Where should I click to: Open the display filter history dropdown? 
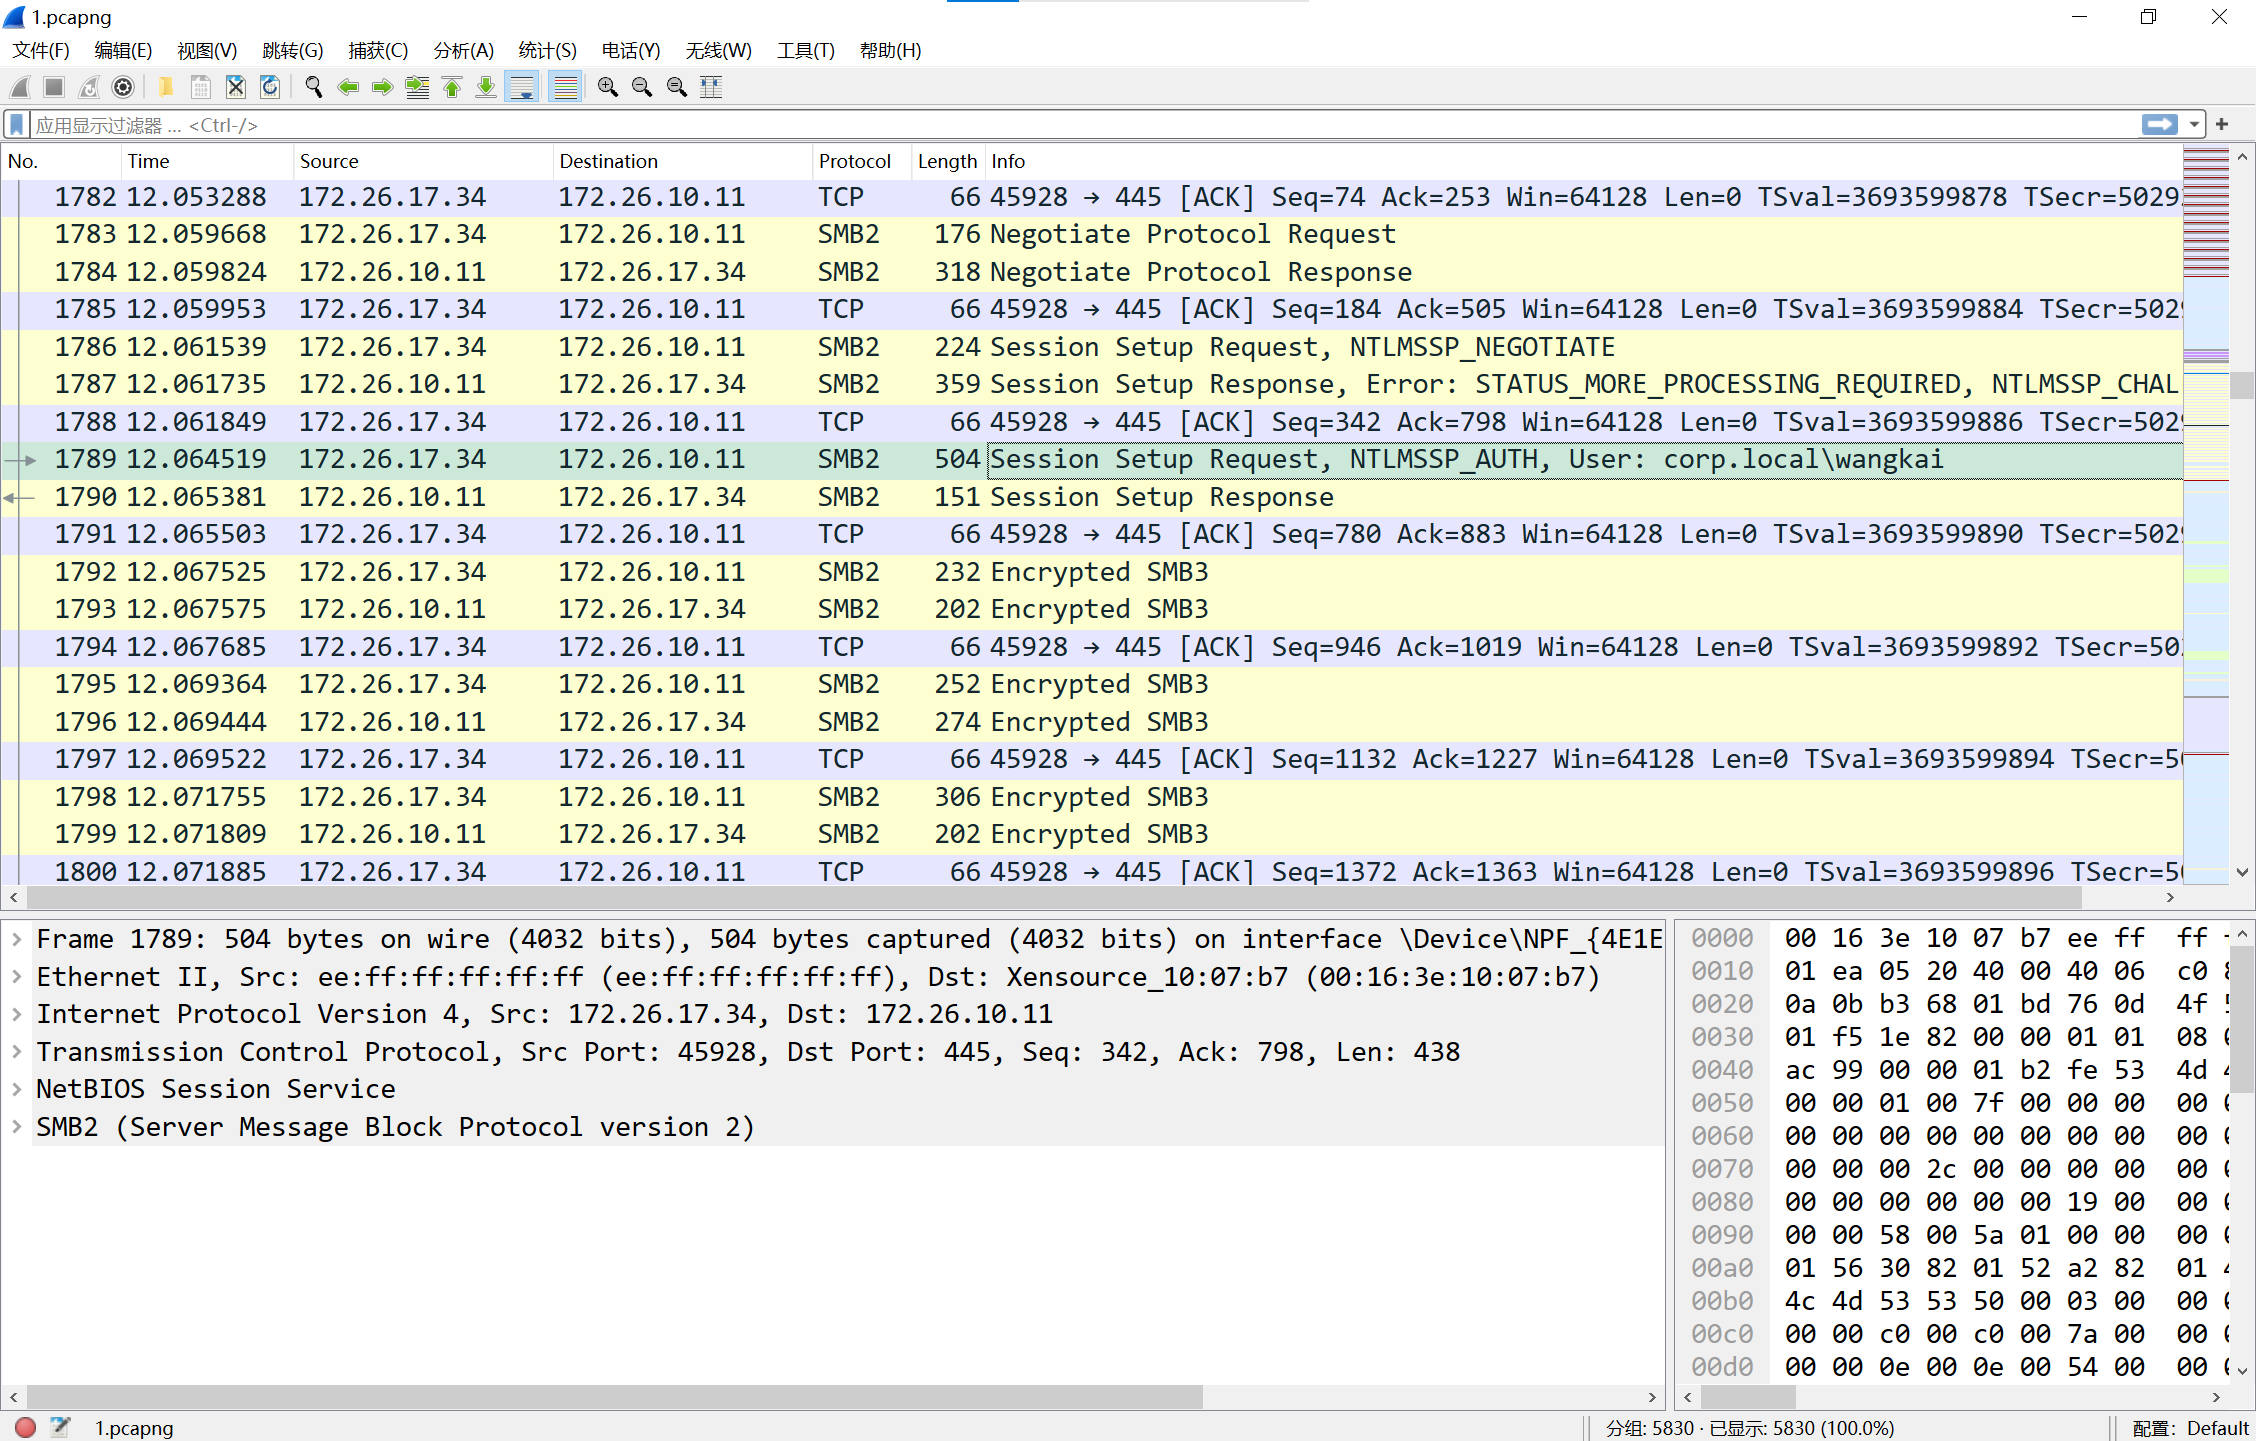pos(2194,124)
